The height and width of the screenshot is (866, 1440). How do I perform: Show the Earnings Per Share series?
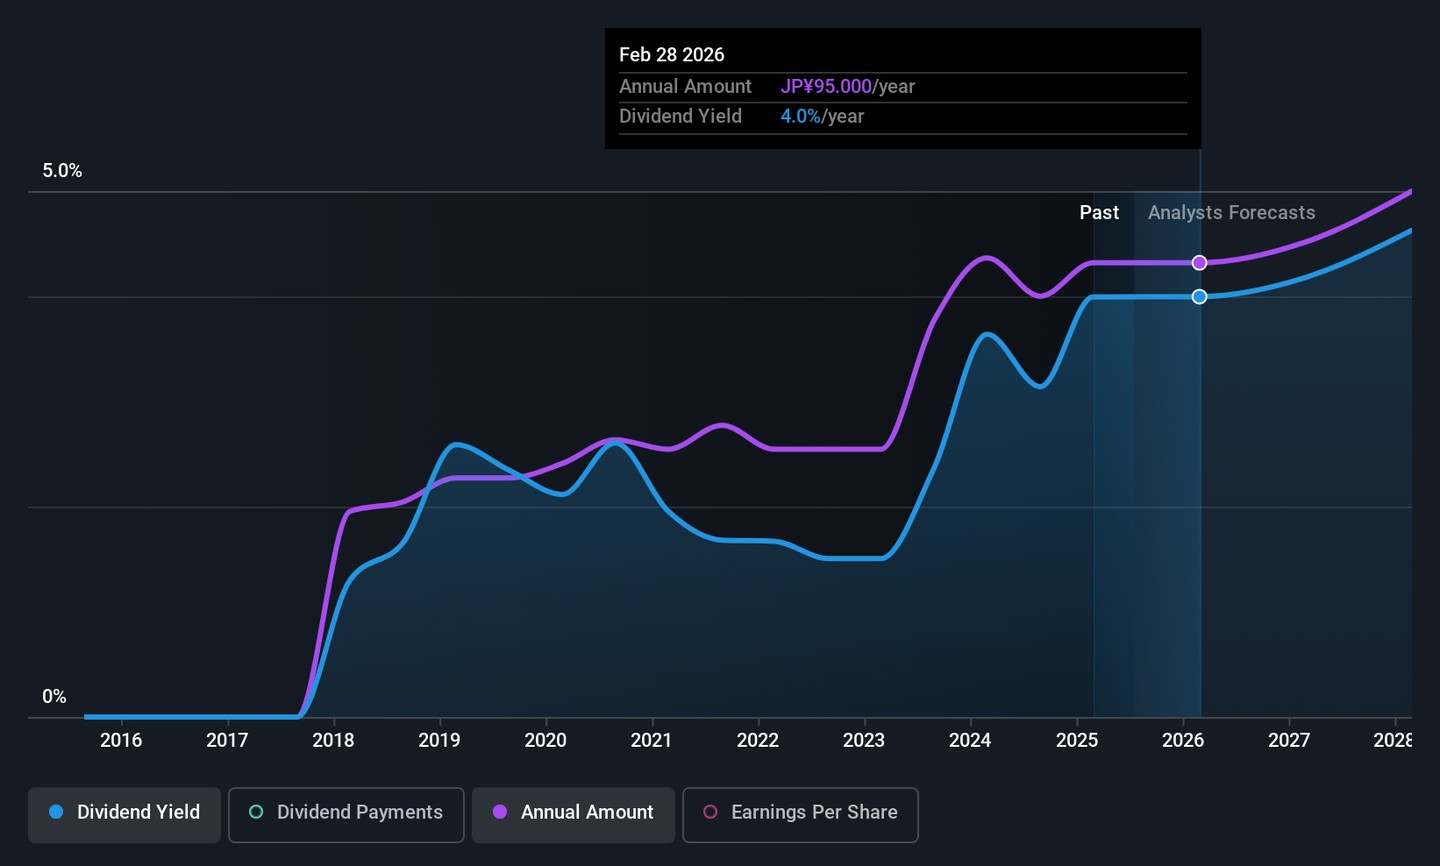[800, 813]
